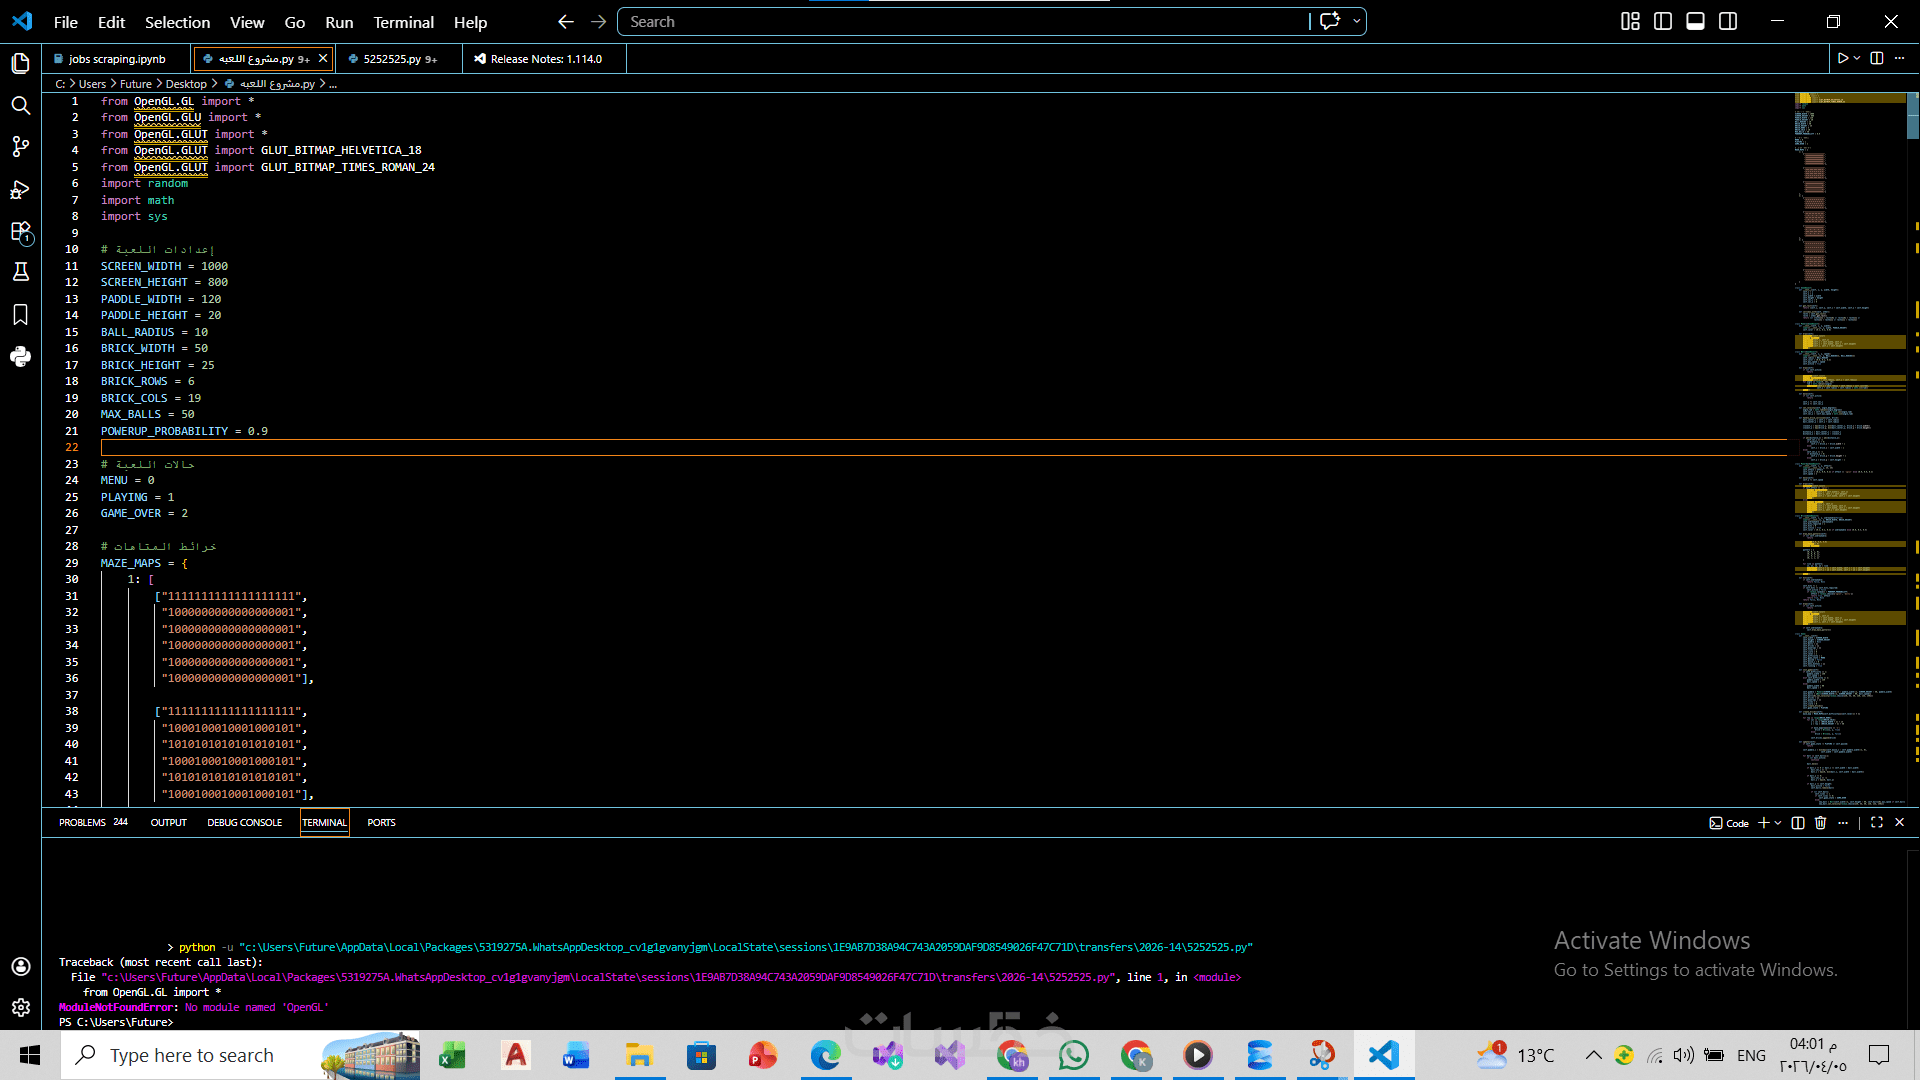Open Source Control view
1920x1080 pixels.
[20, 147]
